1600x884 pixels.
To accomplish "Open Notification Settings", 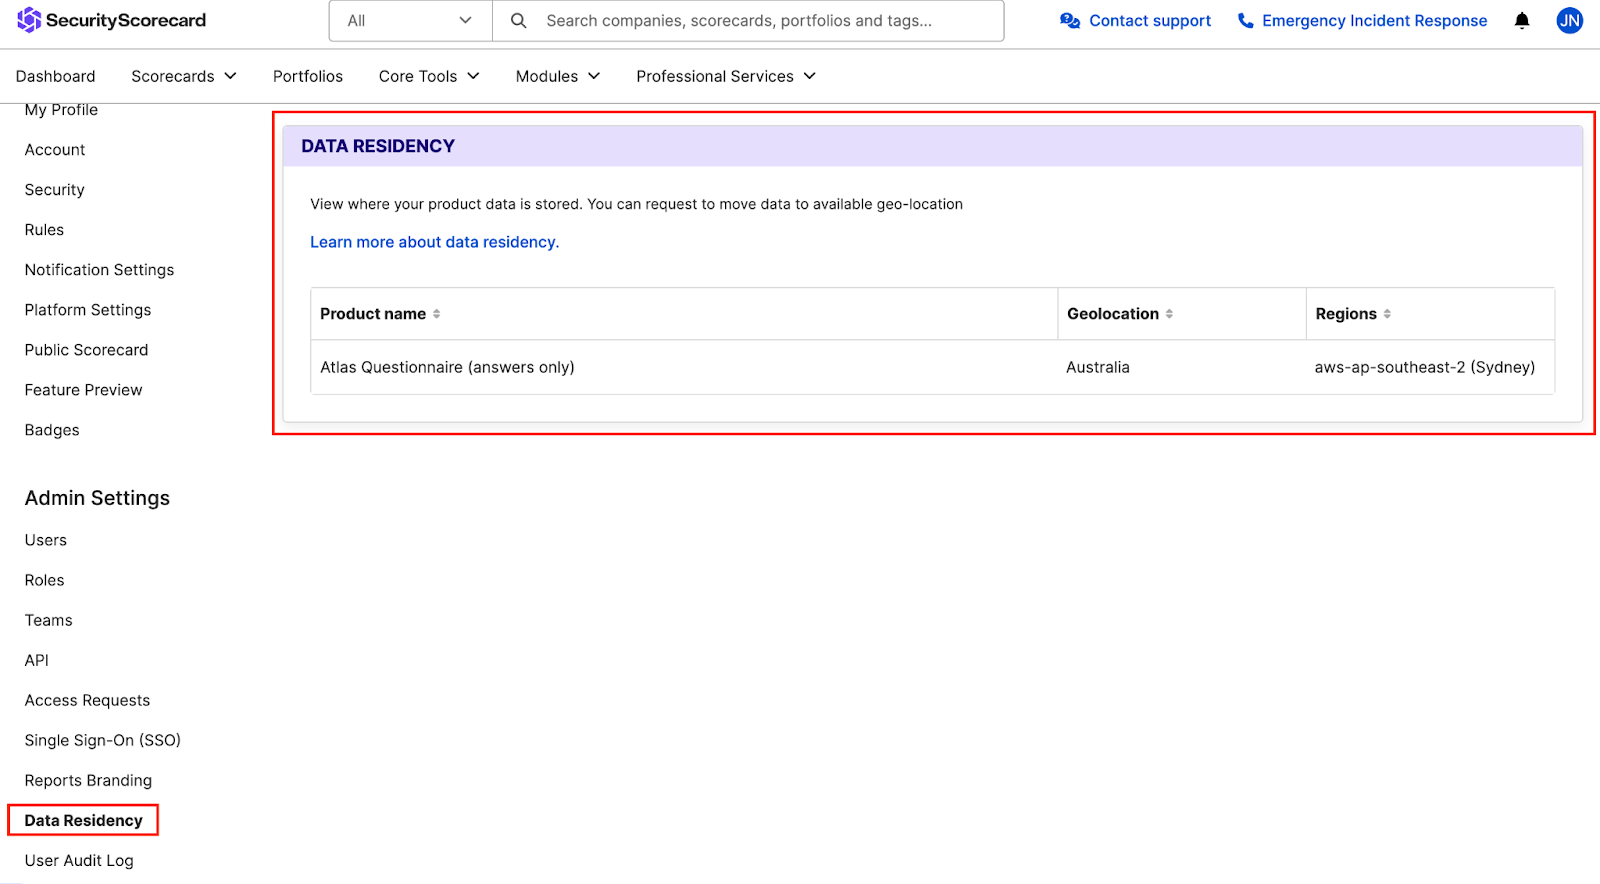I will coord(99,270).
